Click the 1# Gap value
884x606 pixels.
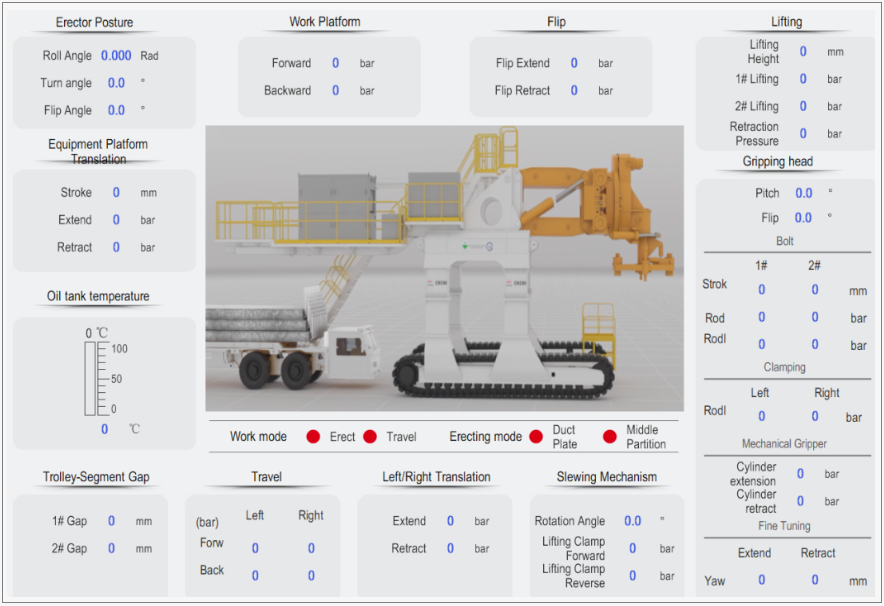pos(112,521)
